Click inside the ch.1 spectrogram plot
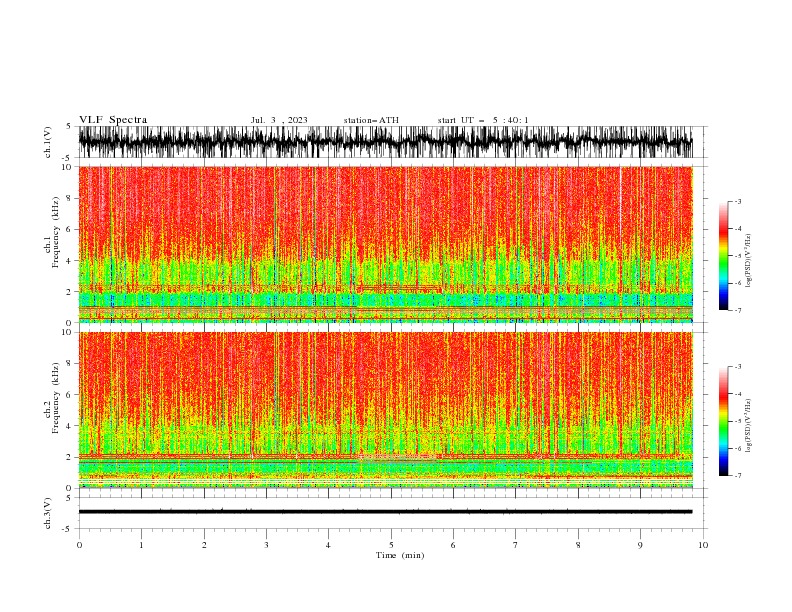Viewport: 792px width, 612px height. click(x=385, y=244)
